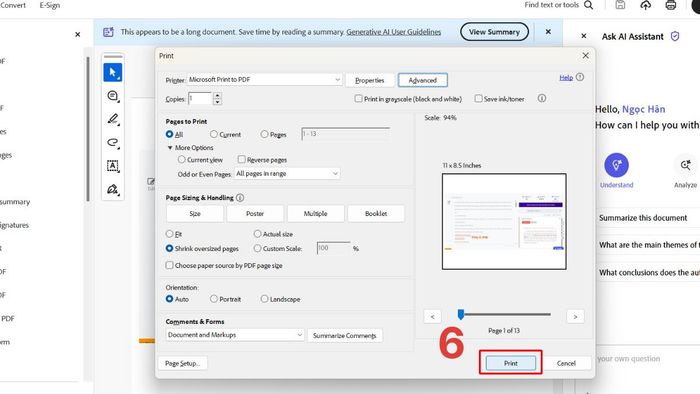Select the highlighter pen tool
The width and height of the screenshot is (700, 394).
coord(112,119)
